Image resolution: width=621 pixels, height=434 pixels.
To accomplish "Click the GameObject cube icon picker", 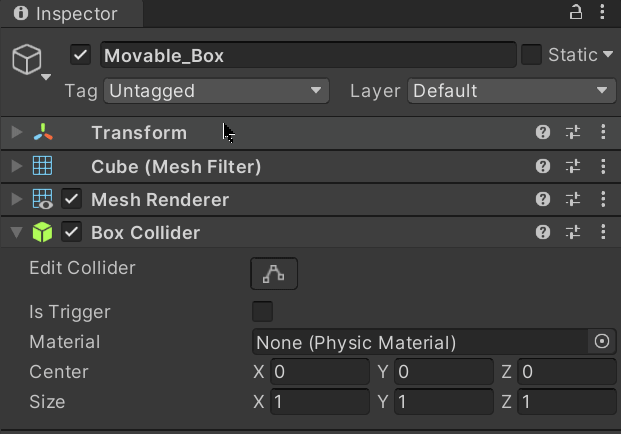I will tap(27, 59).
